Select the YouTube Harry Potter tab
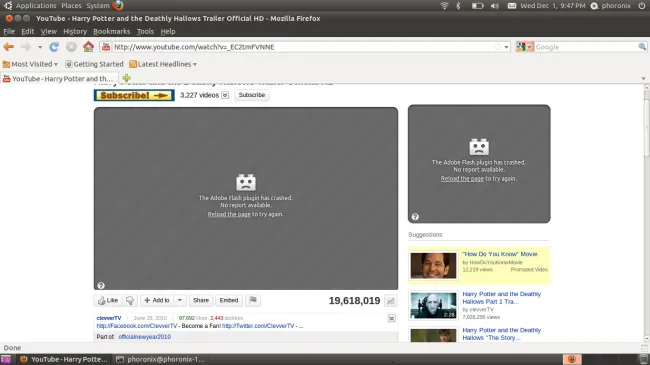650x365 pixels. 60,78
